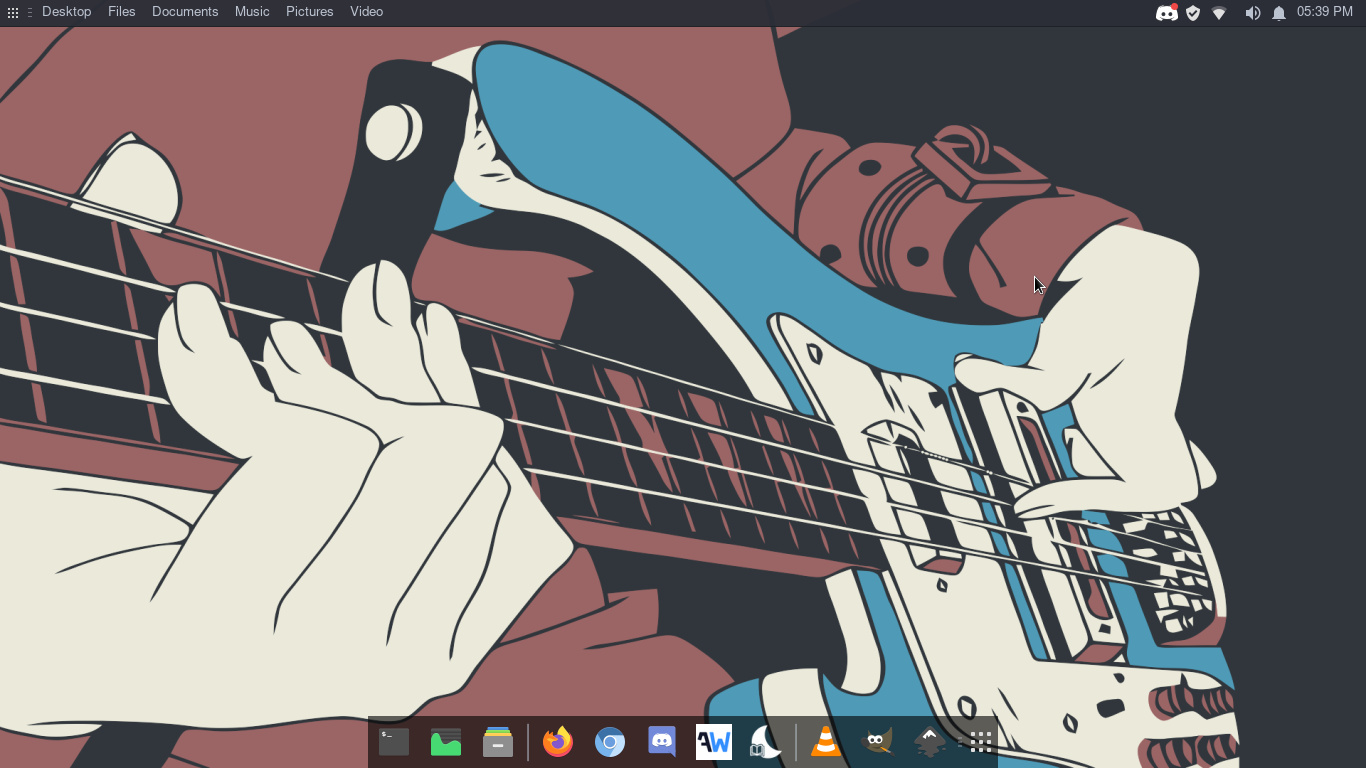Screen dimensions: 1366x768
Task: Open Discord from the dock
Action: click(x=662, y=742)
